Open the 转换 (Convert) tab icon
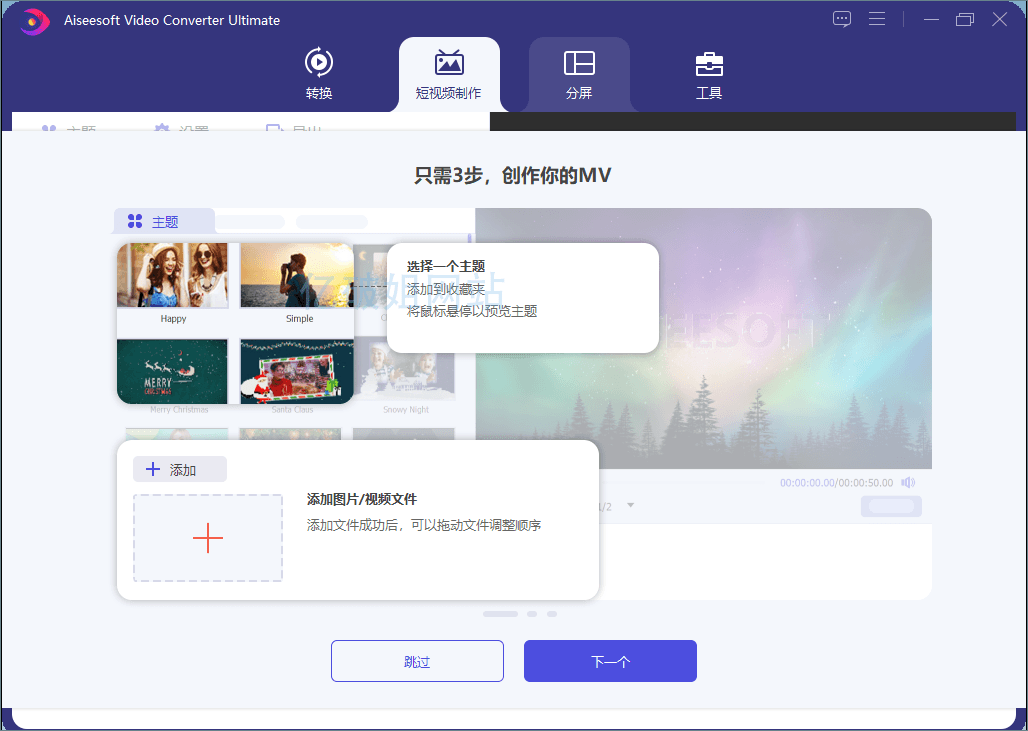 pos(318,62)
